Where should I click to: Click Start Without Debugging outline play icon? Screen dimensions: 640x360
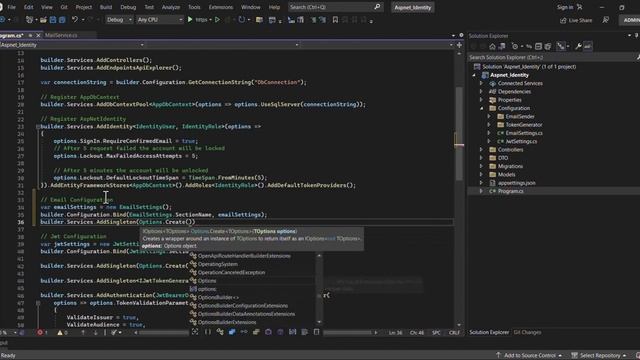point(217,20)
